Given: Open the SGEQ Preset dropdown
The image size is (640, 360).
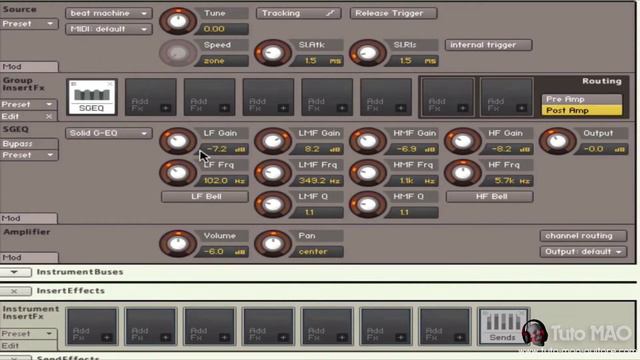Looking at the screenshot, I should (28, 155).
